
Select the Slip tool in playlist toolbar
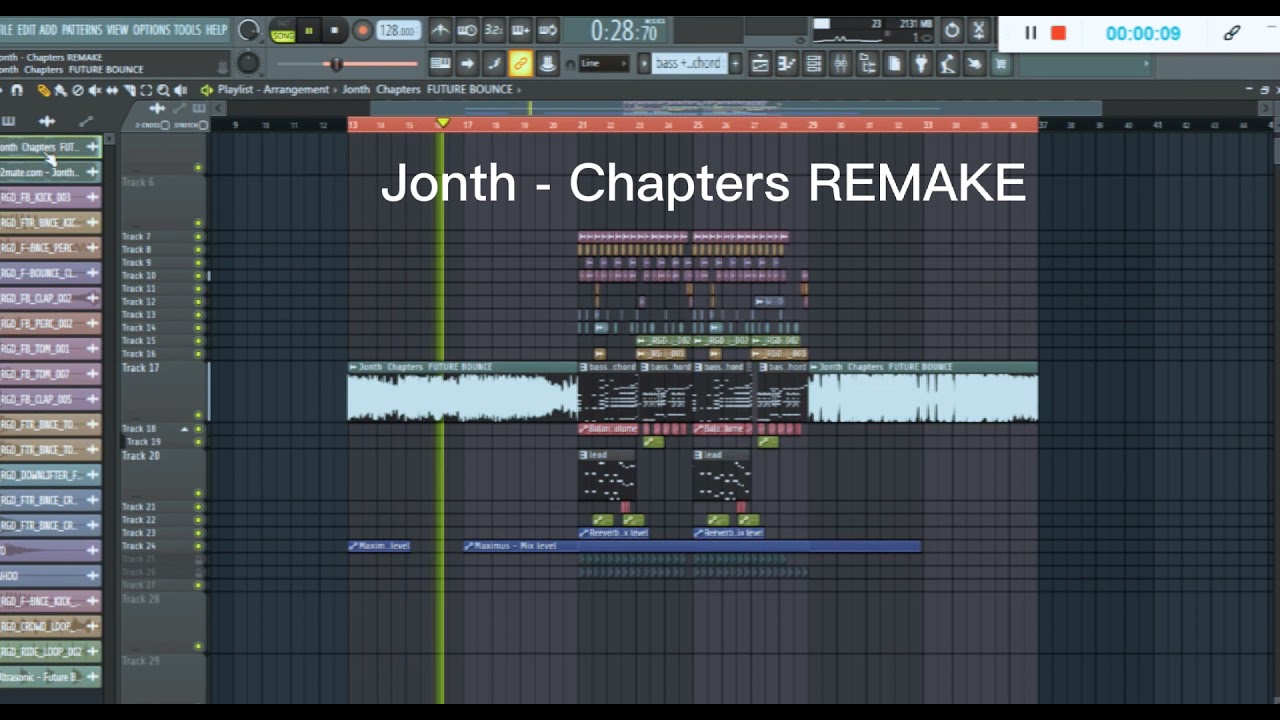click(112, 90)
